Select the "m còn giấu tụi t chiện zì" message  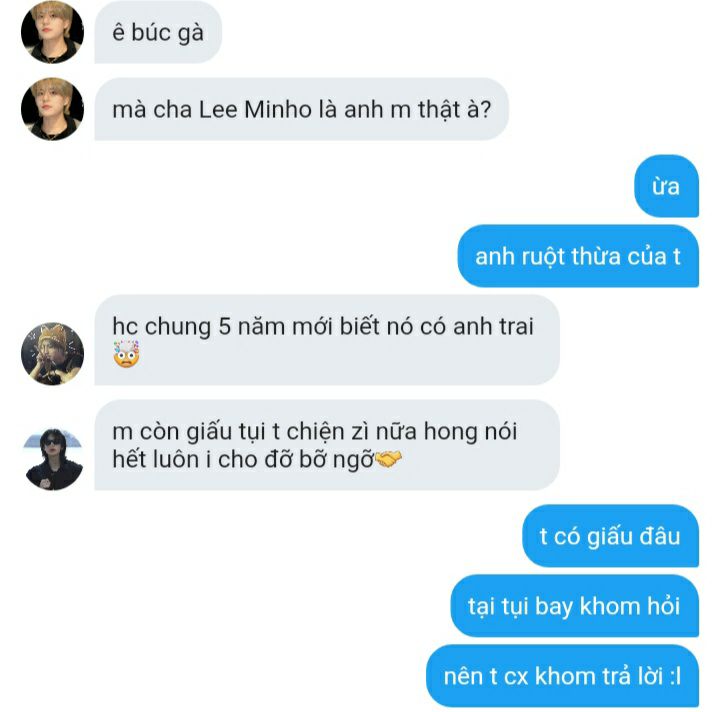[327, 445]
